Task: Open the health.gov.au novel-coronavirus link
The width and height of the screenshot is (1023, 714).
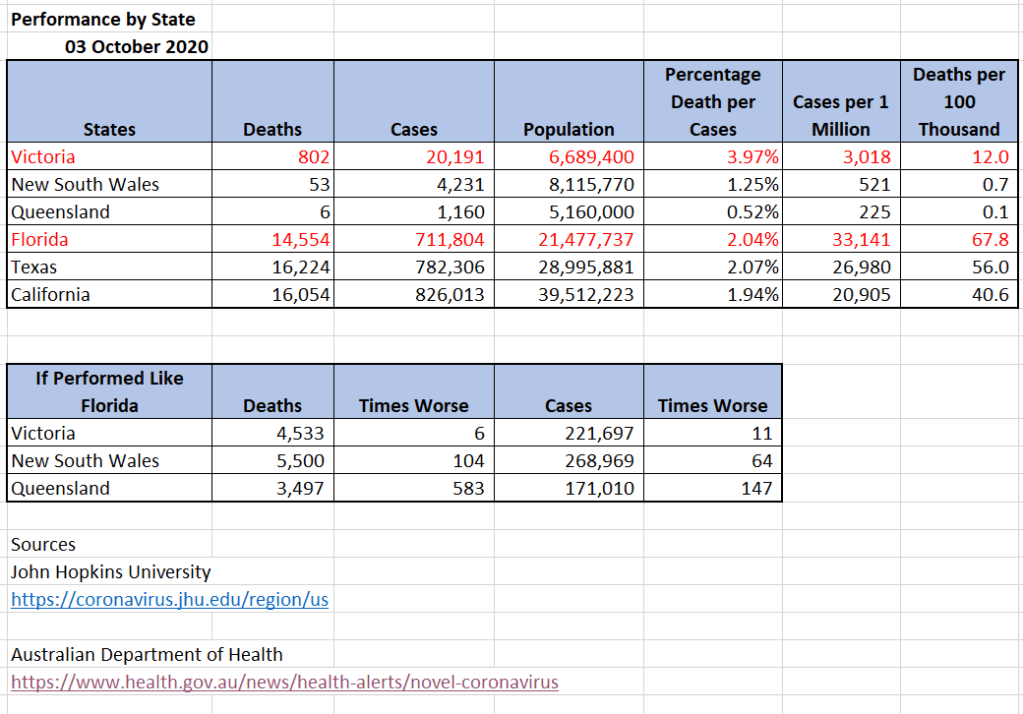Action: [284, 682]
